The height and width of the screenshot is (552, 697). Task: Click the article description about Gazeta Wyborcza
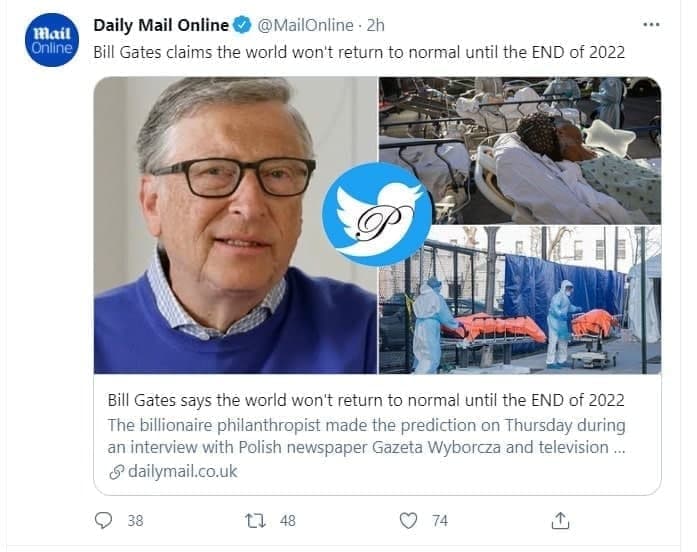pyautogui.click(x=366, y=436)
